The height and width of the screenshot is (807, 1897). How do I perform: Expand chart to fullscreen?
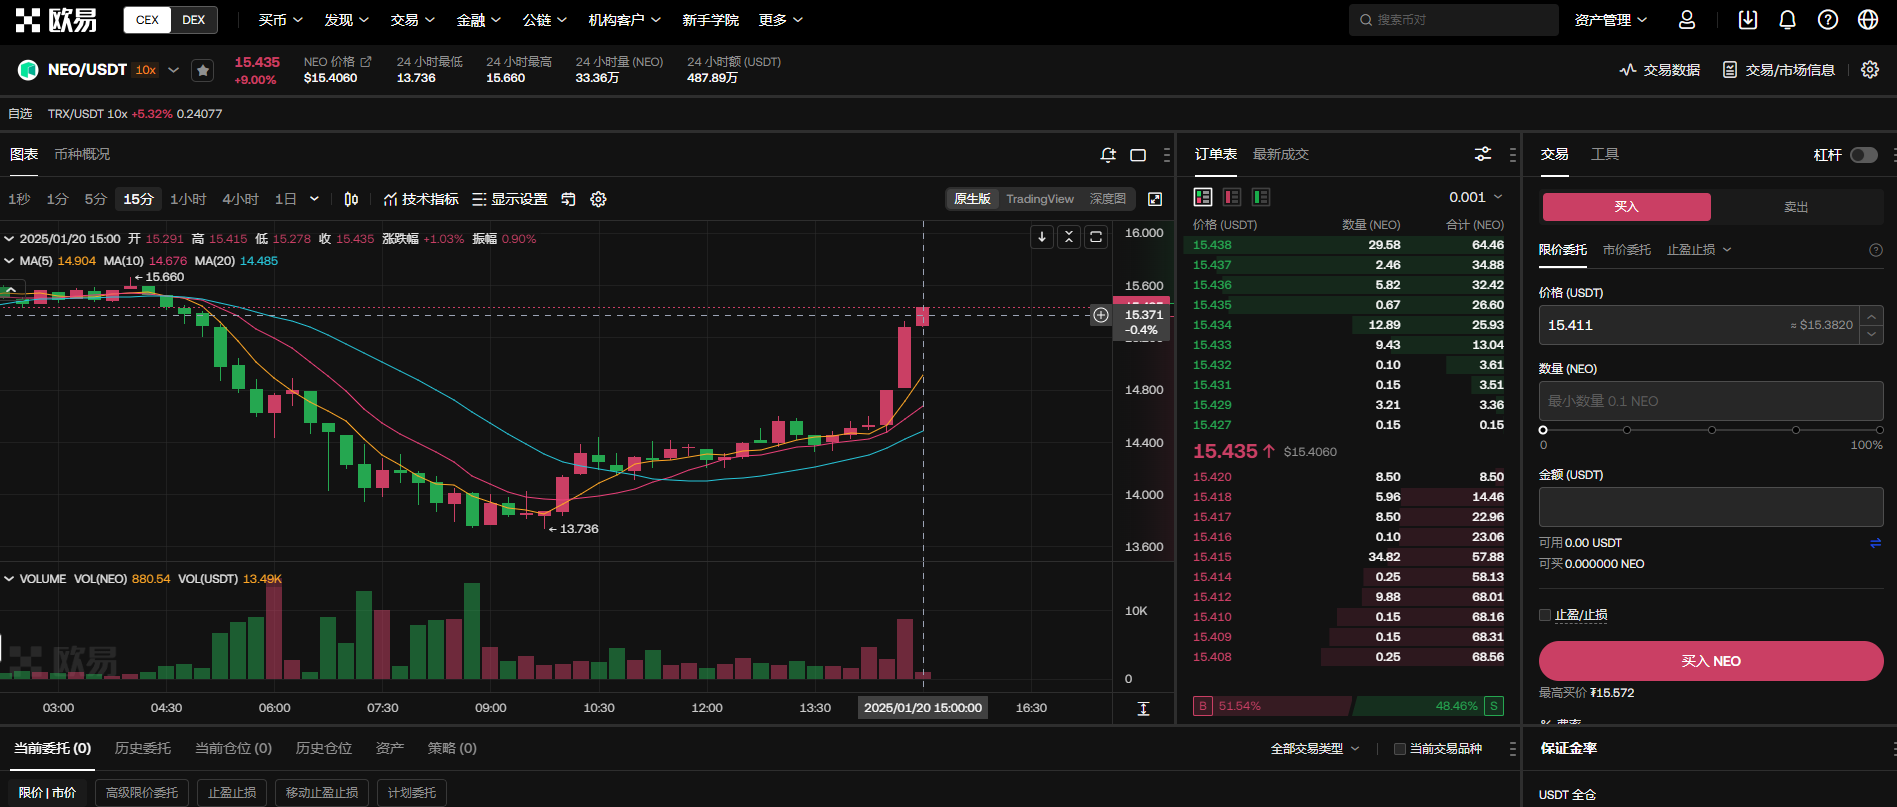1155,199
